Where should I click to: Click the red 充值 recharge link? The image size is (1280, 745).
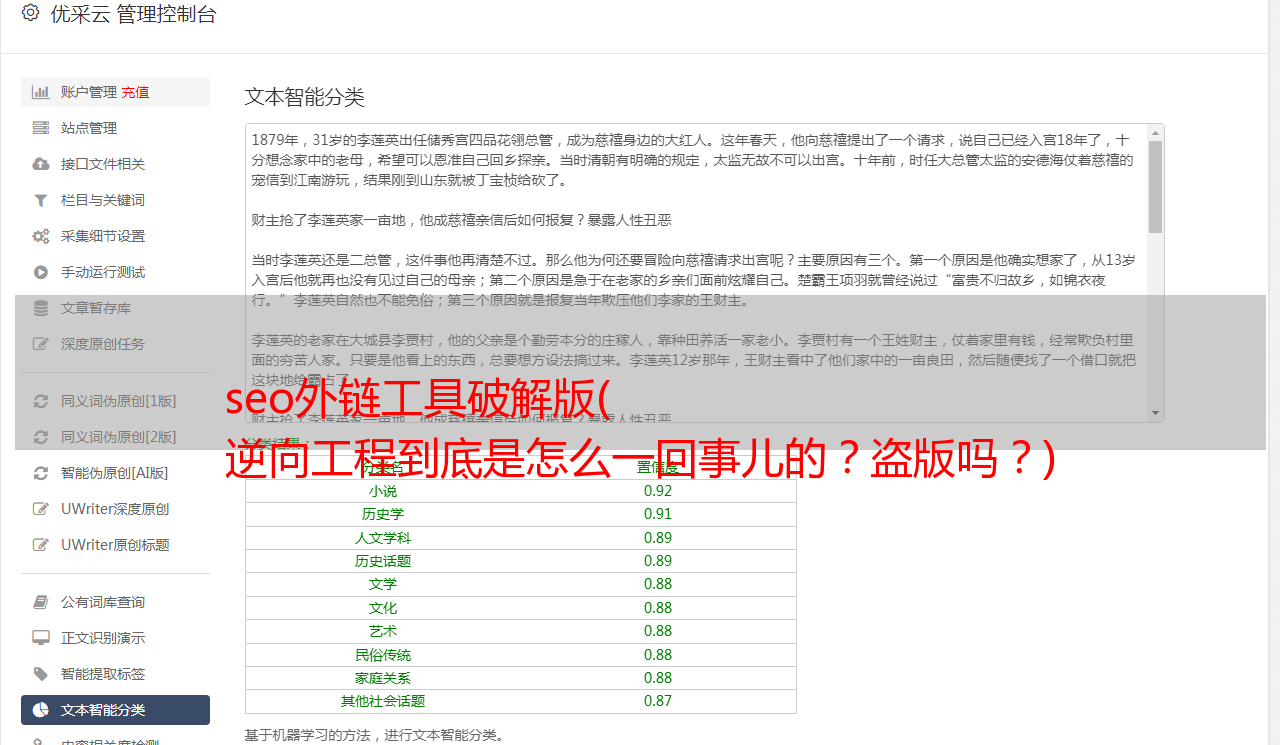(x=136, y=92)
